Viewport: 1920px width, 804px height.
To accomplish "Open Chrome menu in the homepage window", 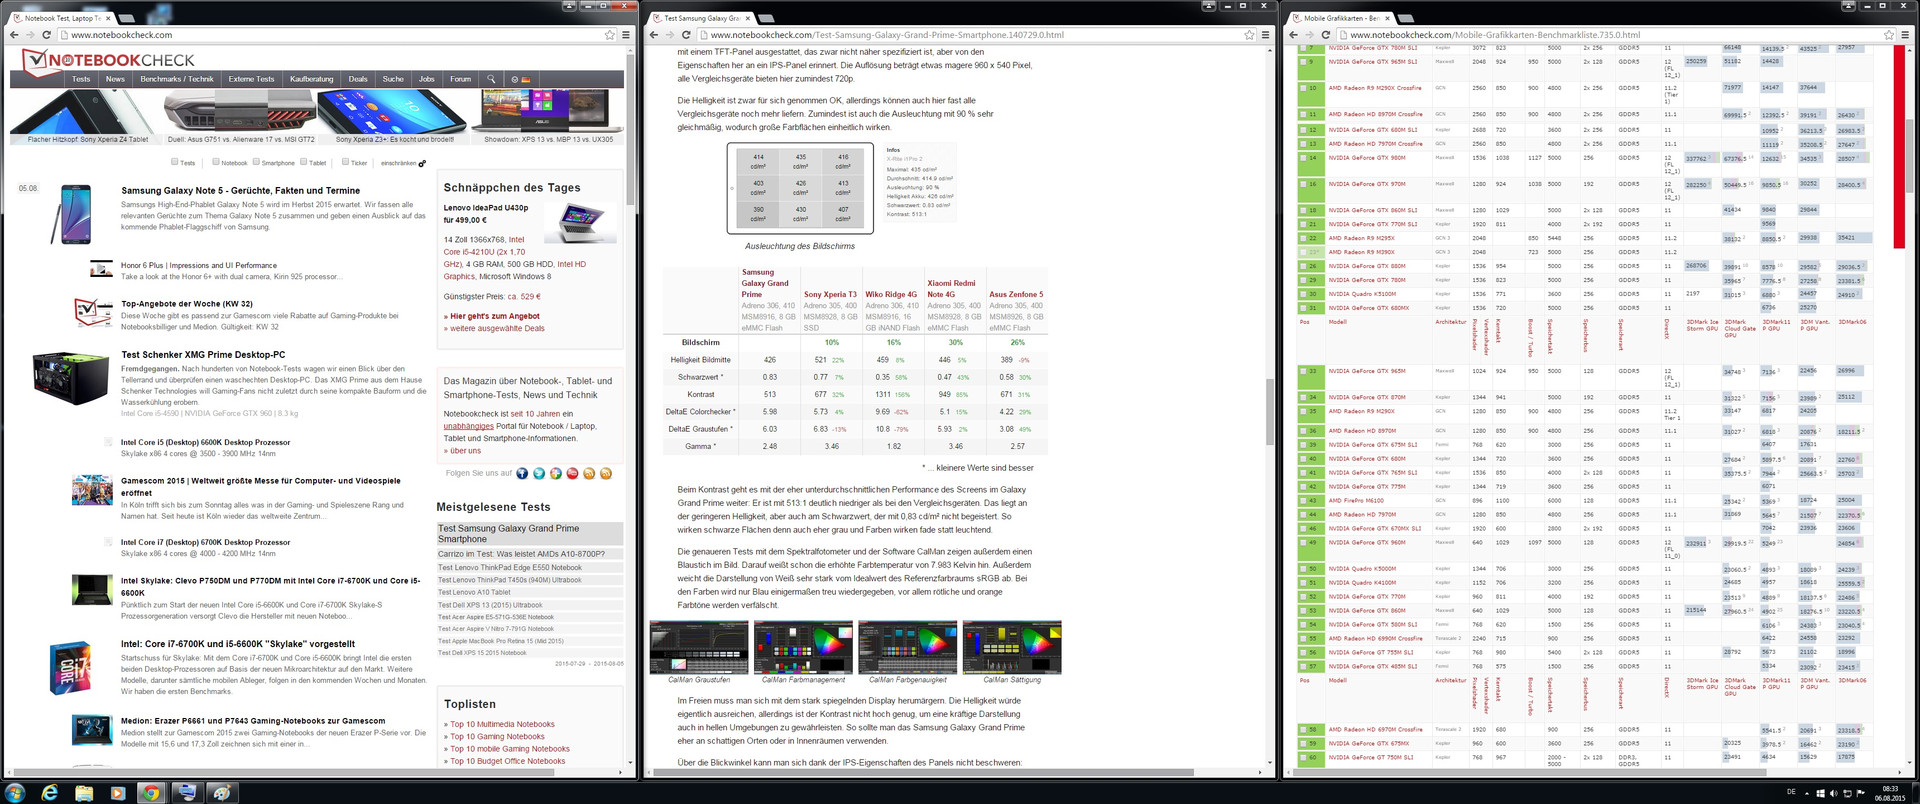I will (626, 35).
